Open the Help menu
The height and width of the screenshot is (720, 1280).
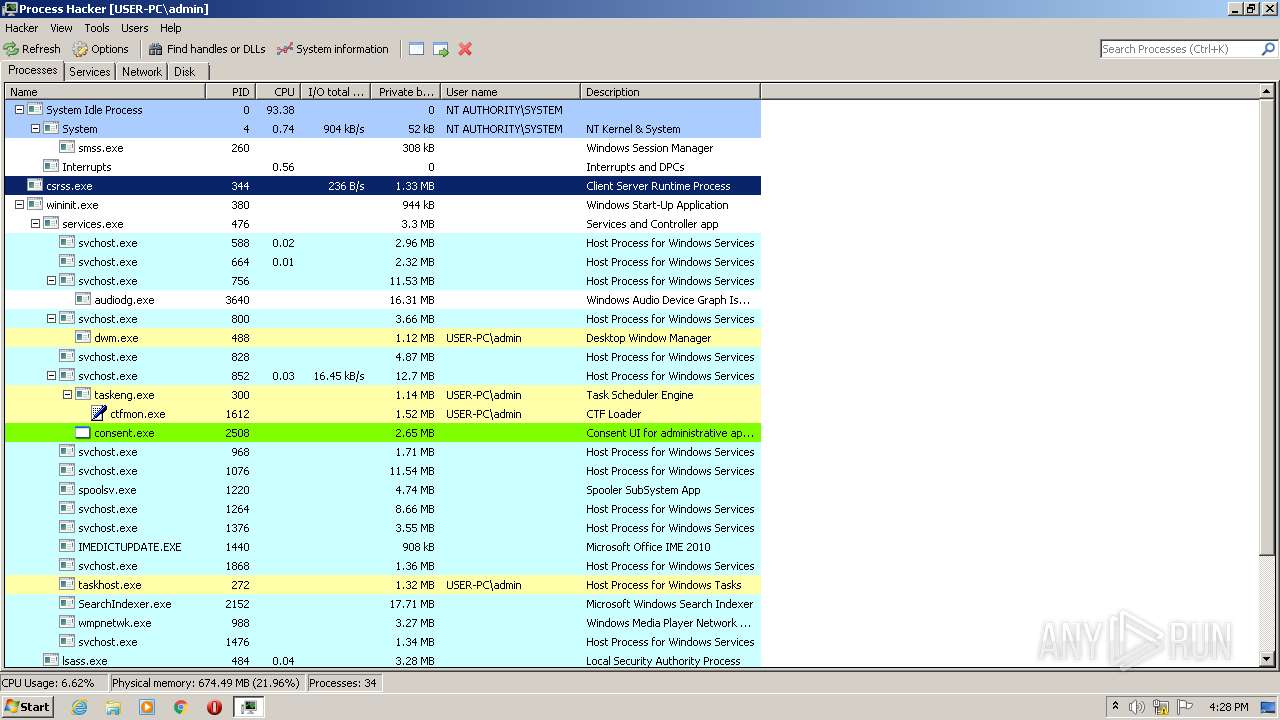(171, 28)
